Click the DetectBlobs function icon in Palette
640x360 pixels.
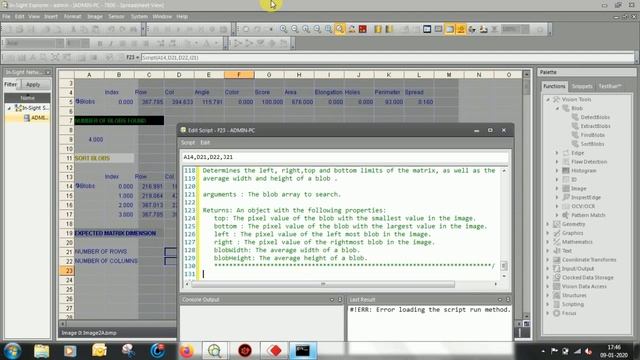575,117
